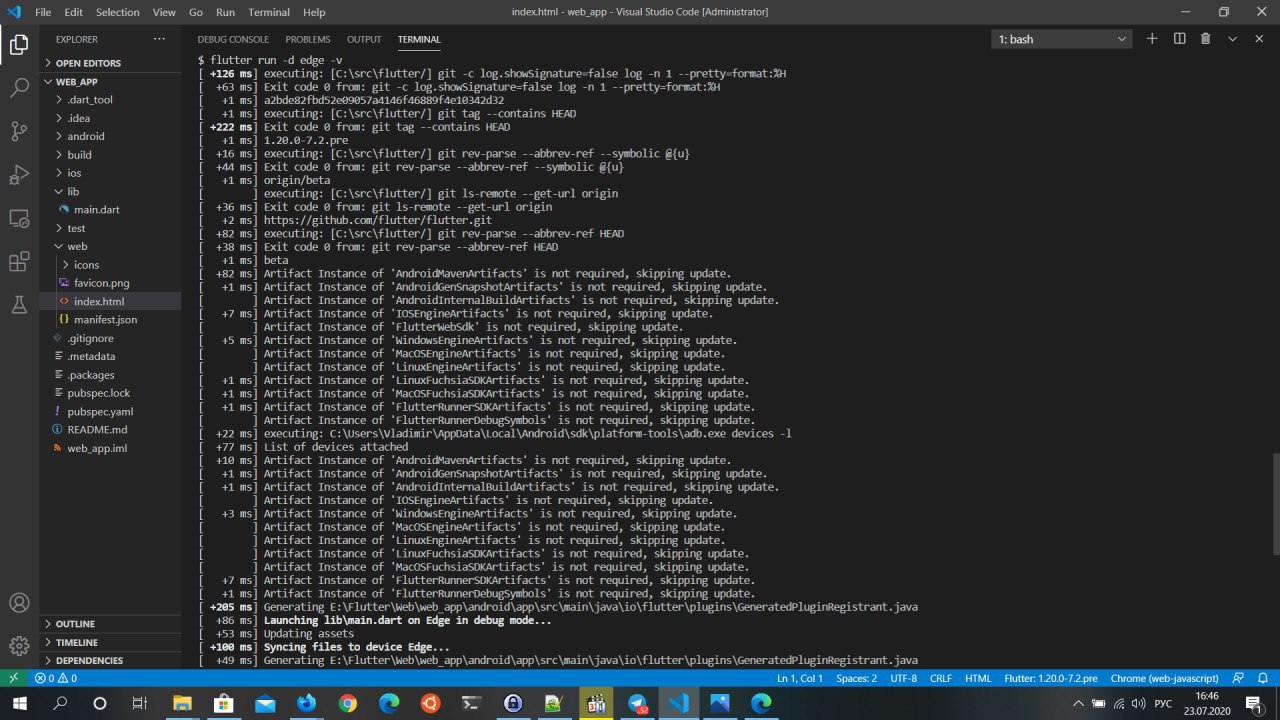This screenshot has height=720, width=1280.
Task: Click 'Flutter: 1.20.0-7.2.pre' in status bar
Action: point(1051,678)
